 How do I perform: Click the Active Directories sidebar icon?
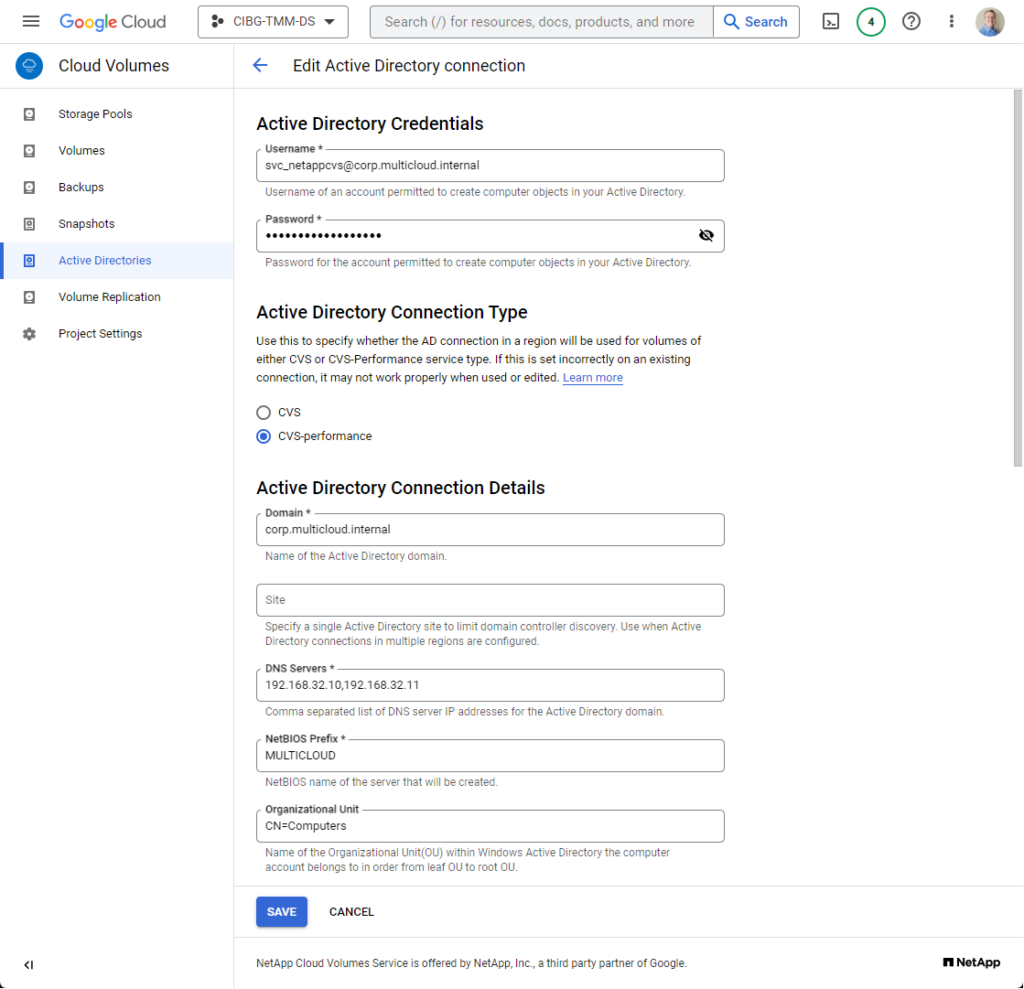point(29,261)
